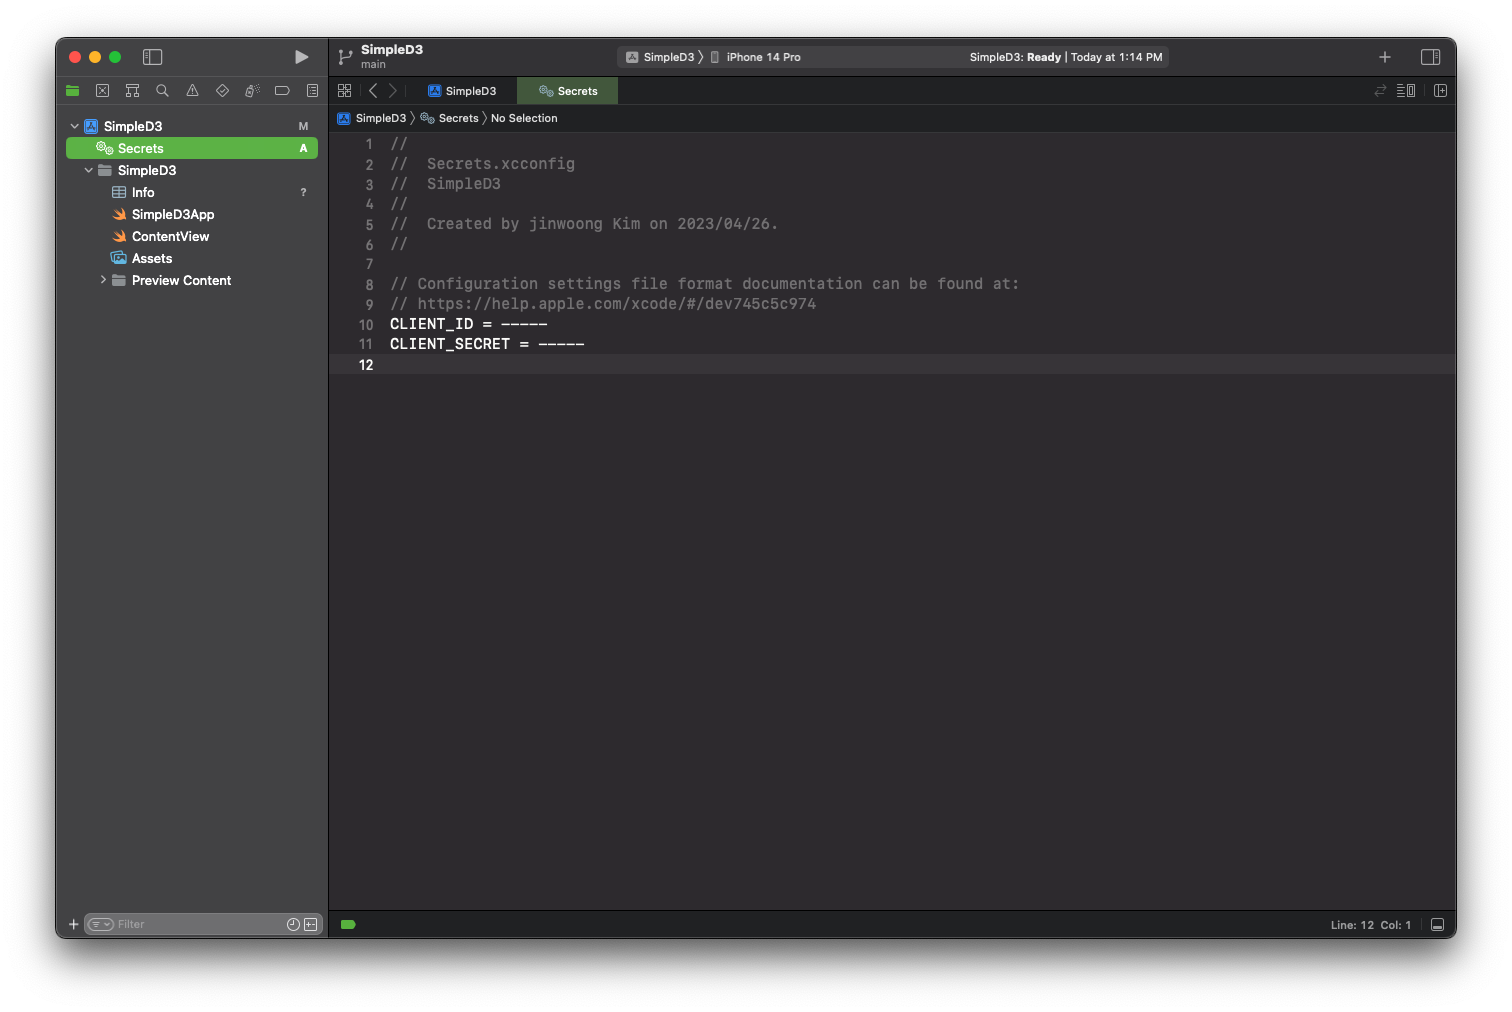Expand the Preview Content folder

click(102, 280)
